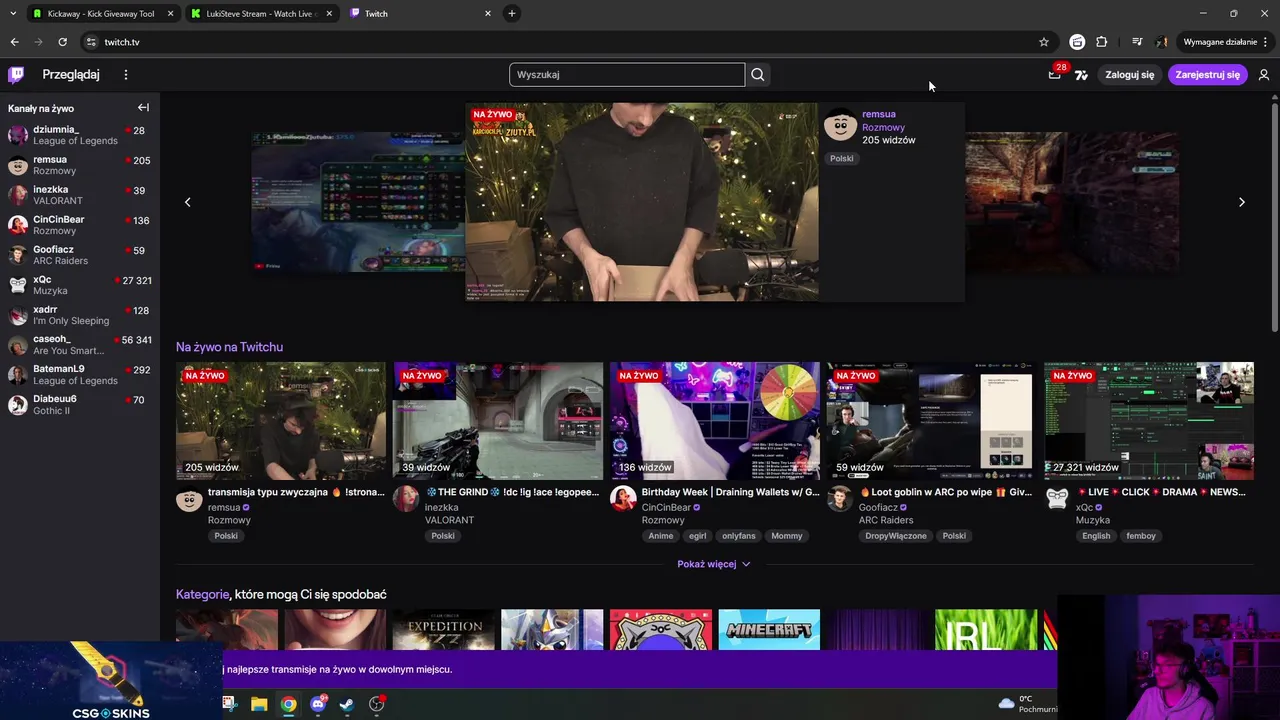
Task: Open Rozmowy category link in carousel
Action: 883,127
